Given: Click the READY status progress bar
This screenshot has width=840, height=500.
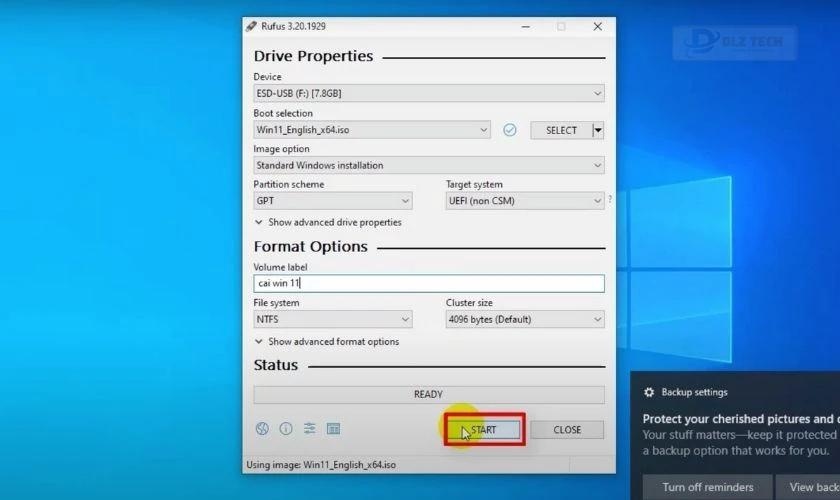Looking at the screenshot, I should [x=429, y=394].
